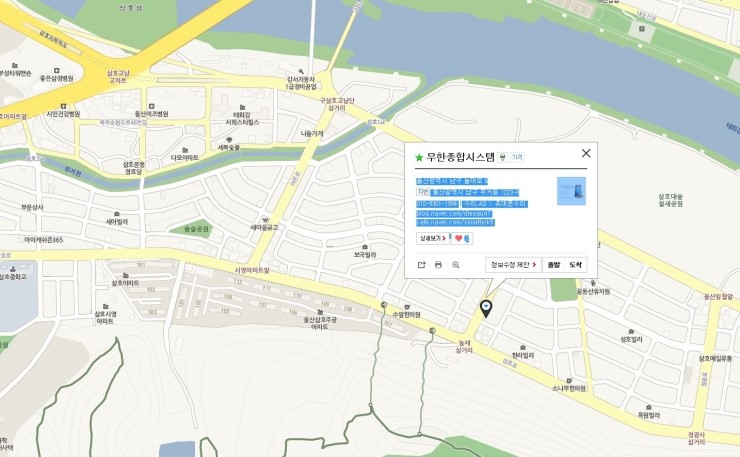Viewport: 740px width, 457px height.
Task: Click the 부문상시 map label
Action: pos(32,207)
